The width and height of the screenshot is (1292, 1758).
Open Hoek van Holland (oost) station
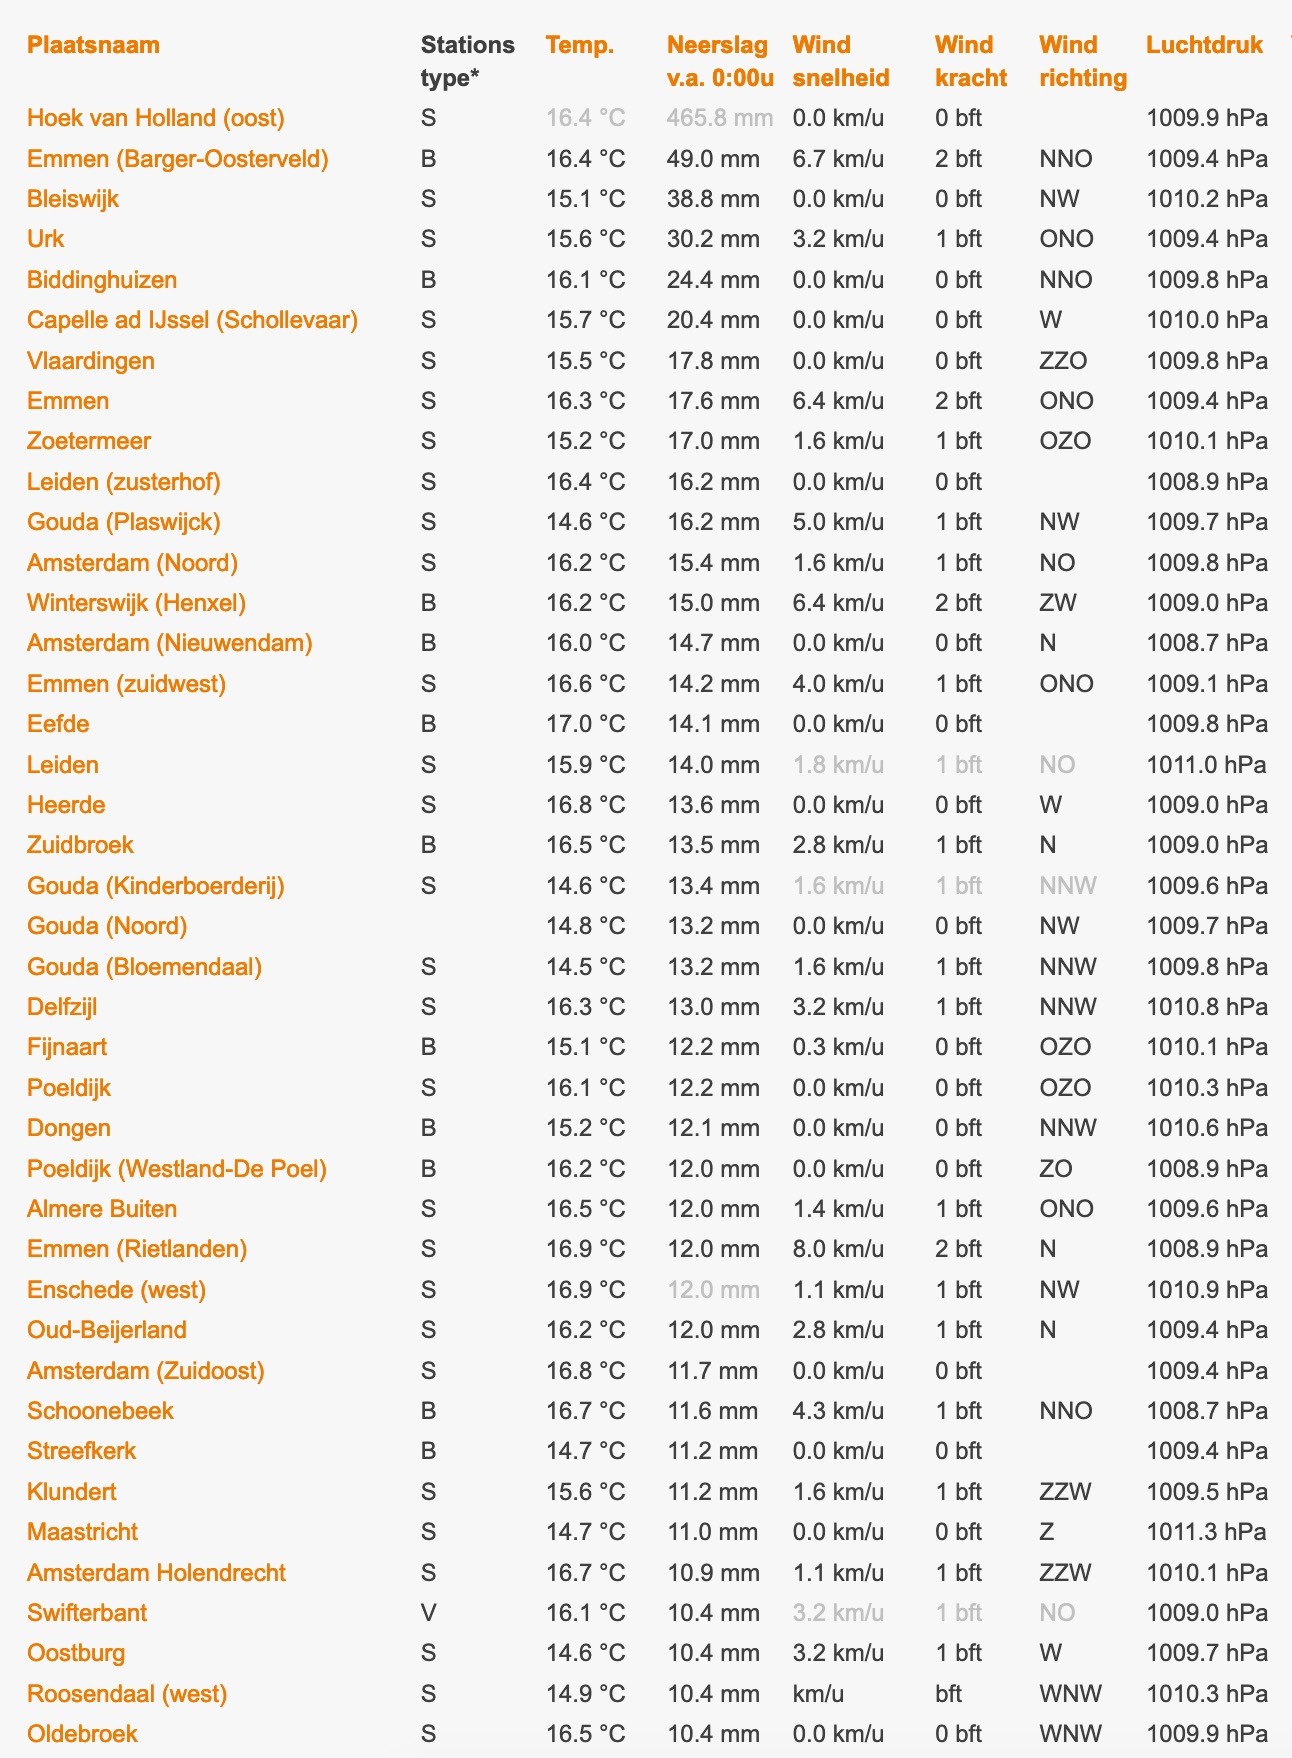pos(155,118)
